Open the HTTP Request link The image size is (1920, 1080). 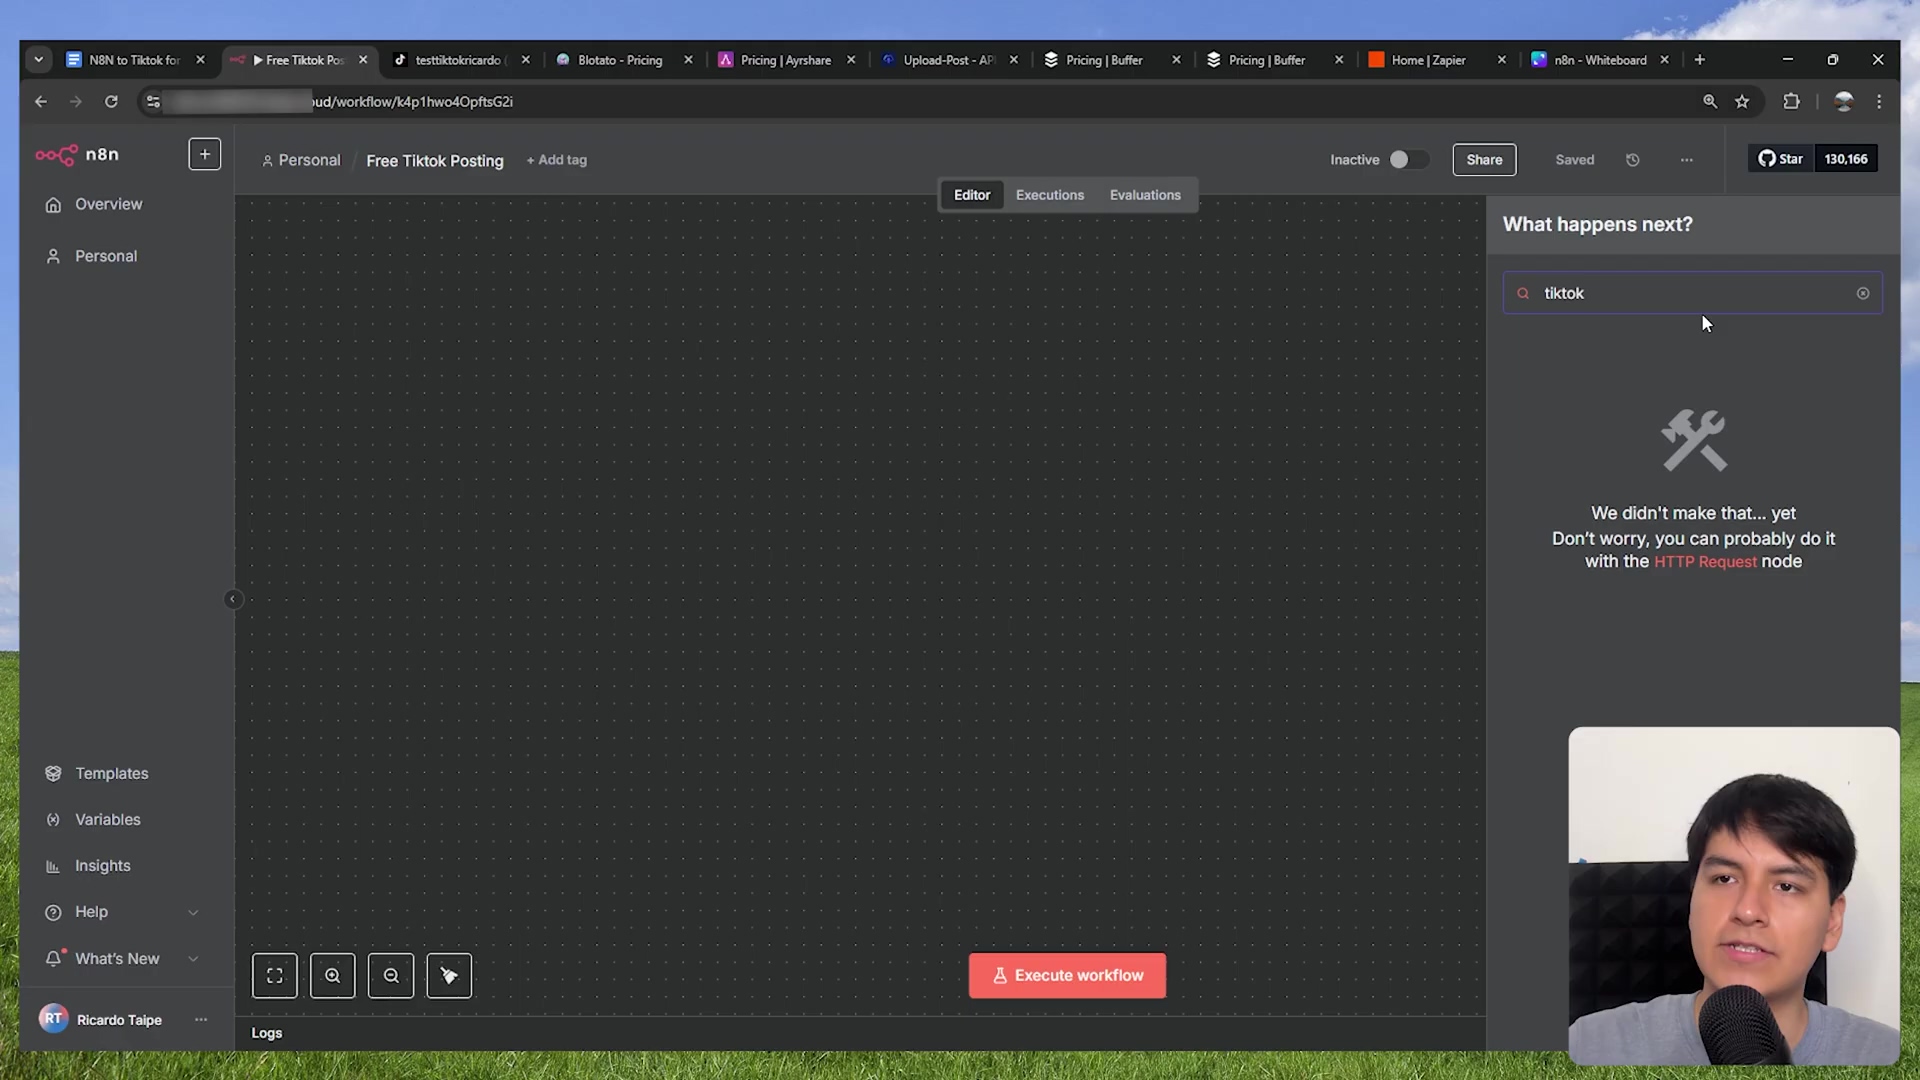1705,562
